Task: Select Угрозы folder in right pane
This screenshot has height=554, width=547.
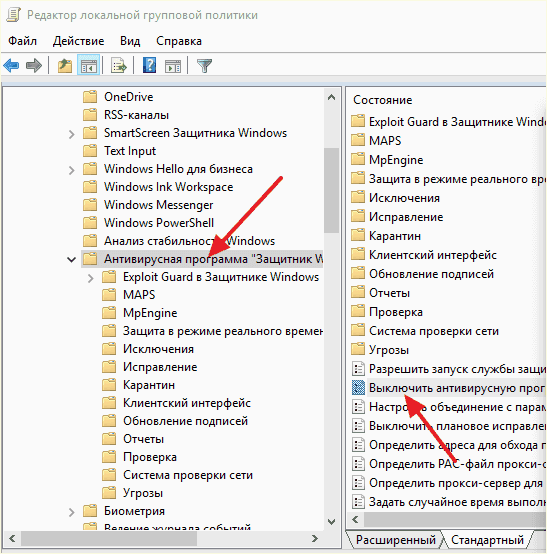Action: click(389, 350)
